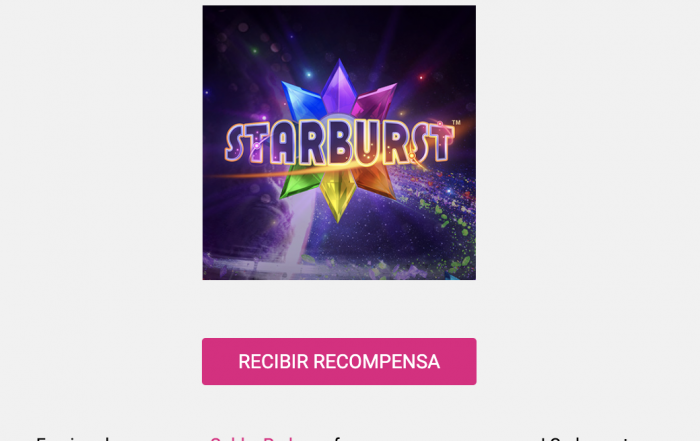Select the orange gem of the star
This screenshot has width=700, height=441.
click(375, 180)
